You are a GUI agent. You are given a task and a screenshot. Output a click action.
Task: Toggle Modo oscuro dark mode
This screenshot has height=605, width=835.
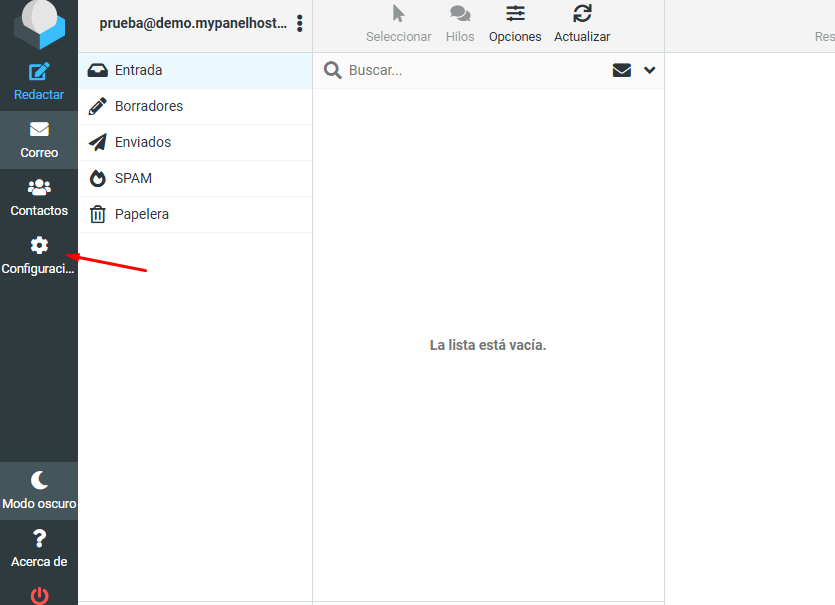point(39,491)
